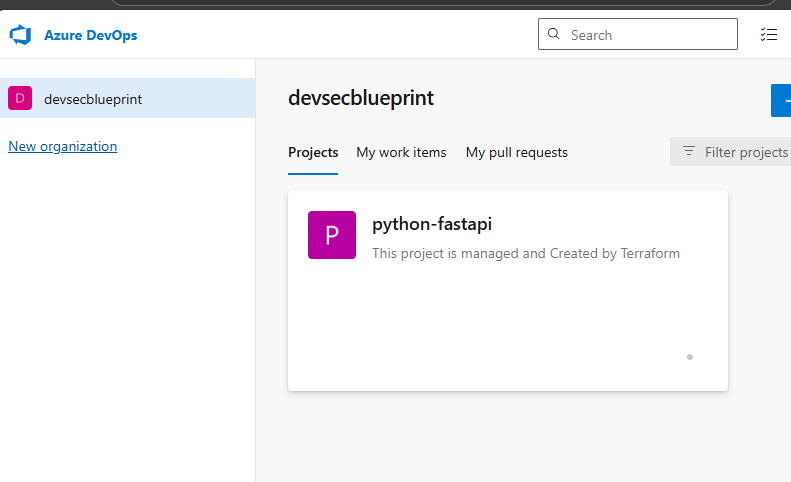This screenshot has width=791, height=482.
Task: Select devsecblueprint organization in sidebar
Action: [x=93, y=99]
